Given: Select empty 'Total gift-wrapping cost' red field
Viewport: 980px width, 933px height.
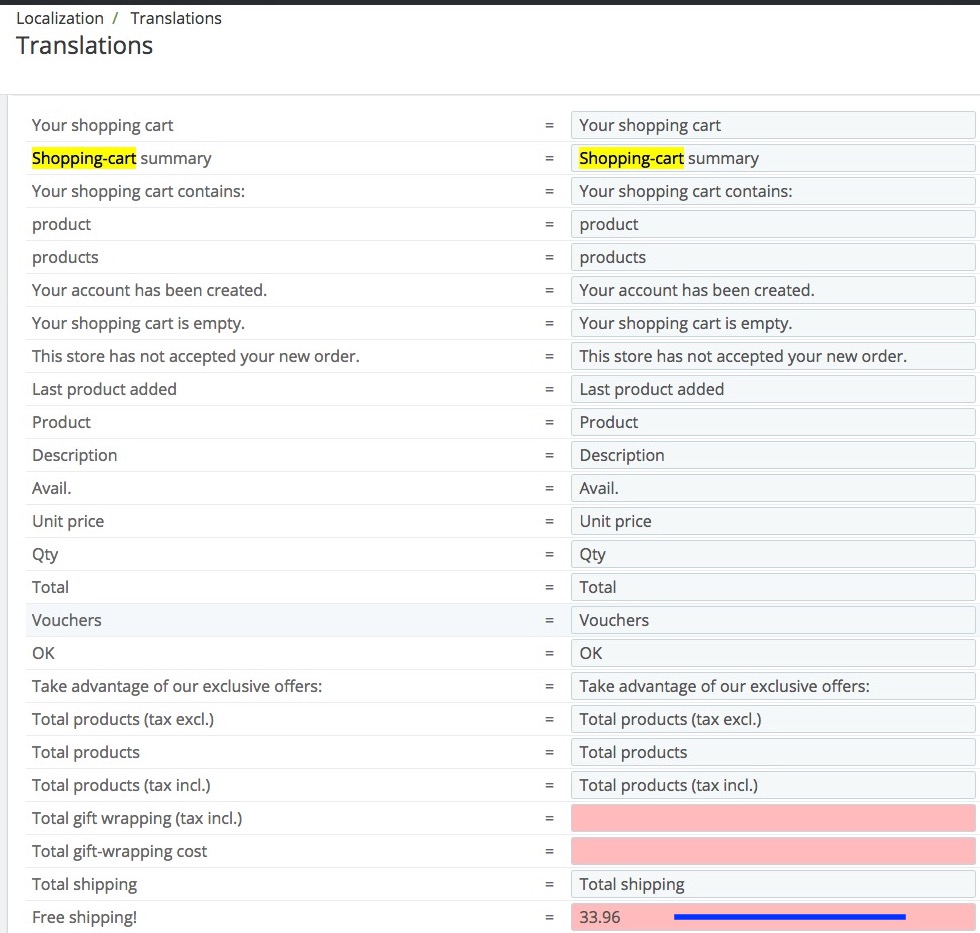Looking at the screenshot, I should click(x=773, y=851).
